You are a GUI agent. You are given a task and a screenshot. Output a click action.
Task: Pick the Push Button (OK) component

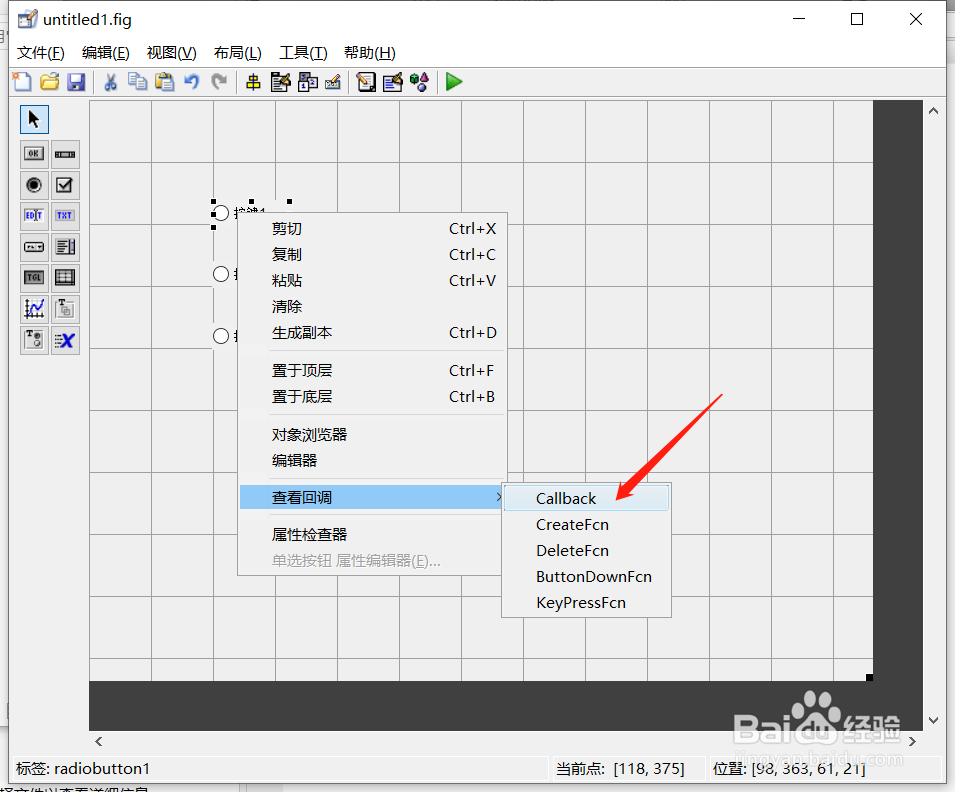tap(34, 154)
